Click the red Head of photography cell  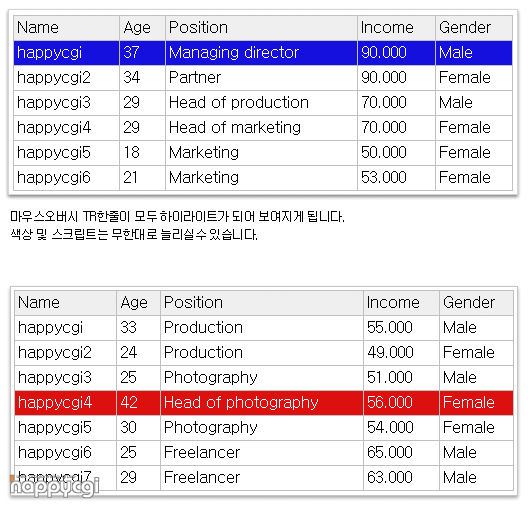tap(262, 403)
